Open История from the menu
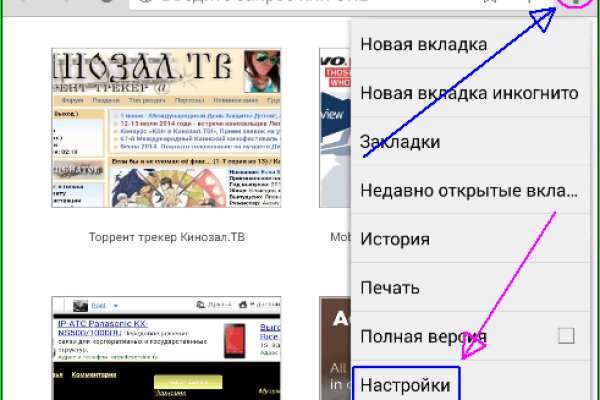The image size is (600, 400). (395, 240)
